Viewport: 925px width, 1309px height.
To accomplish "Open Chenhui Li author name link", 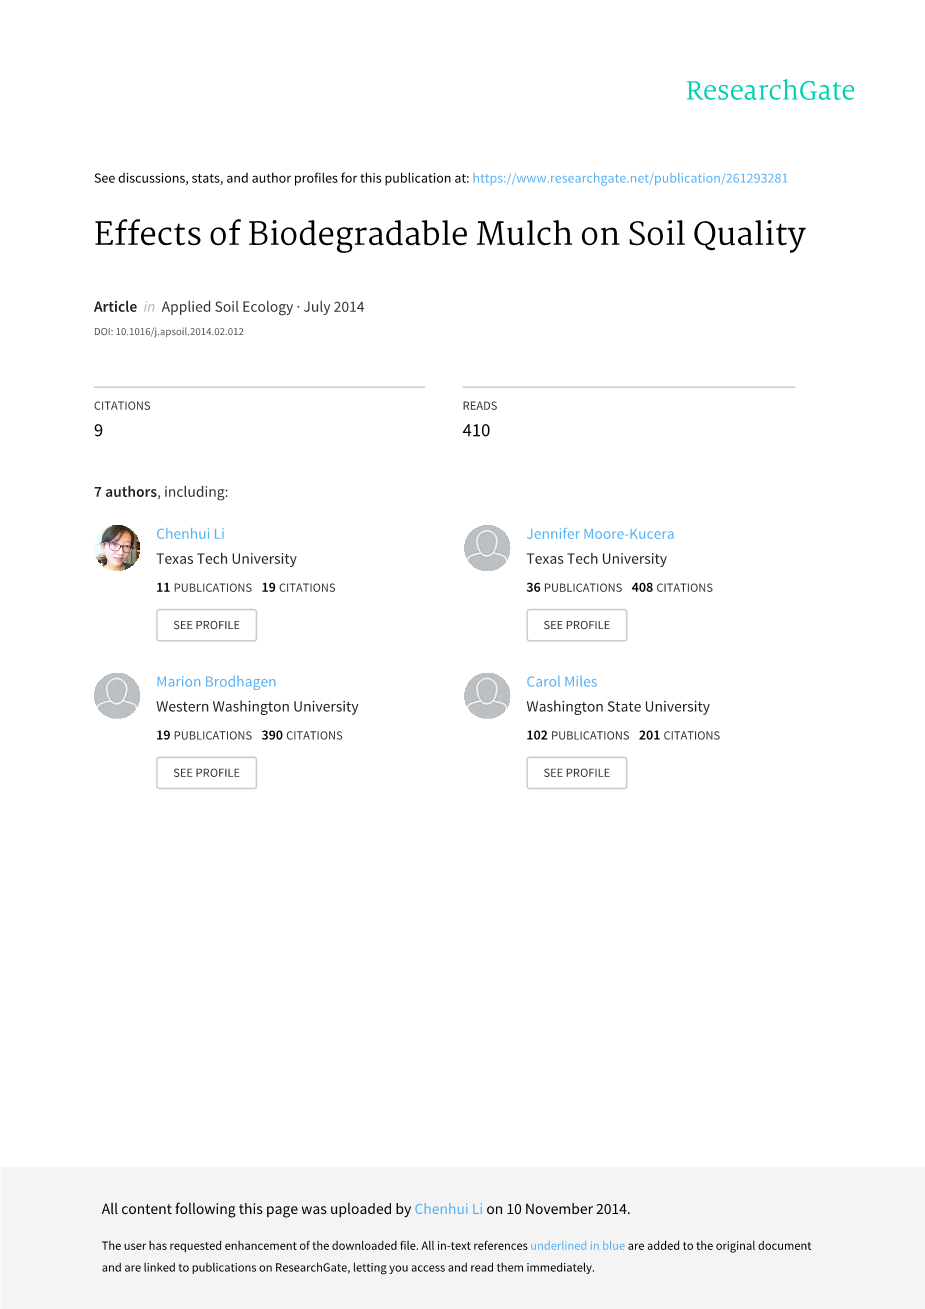I will coord(190,534).
